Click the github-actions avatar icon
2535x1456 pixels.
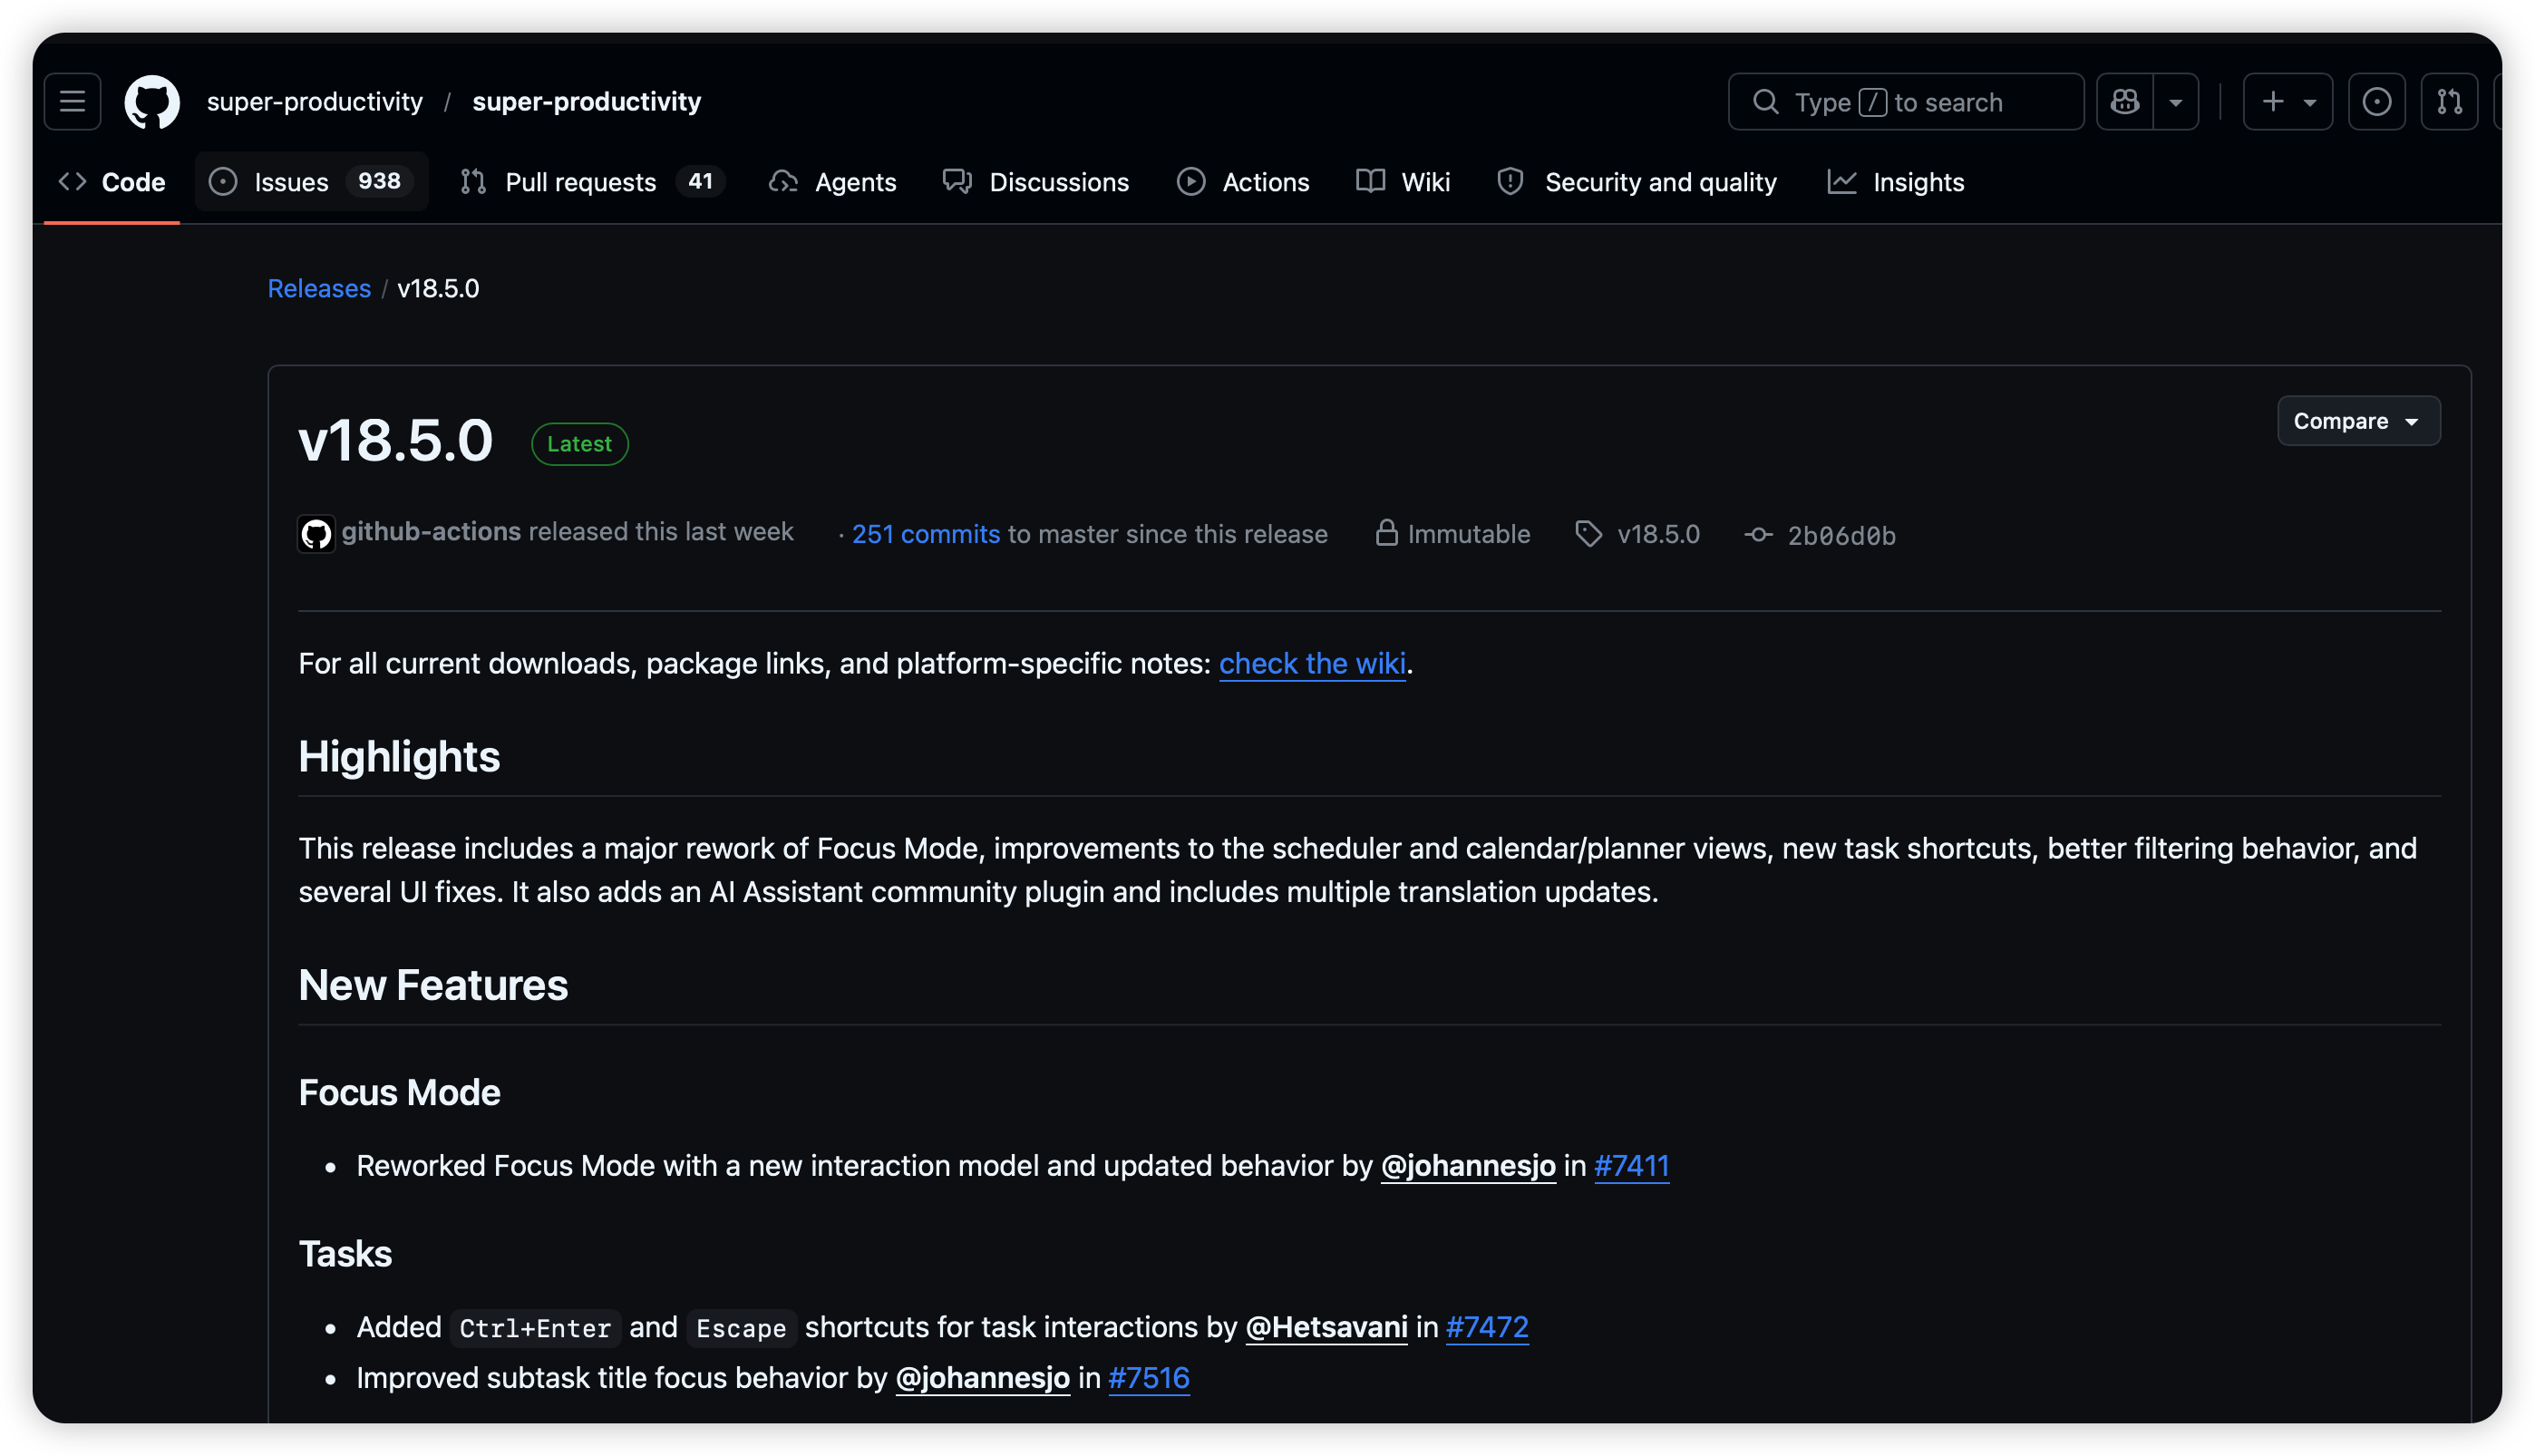click(x=316, y=534)
